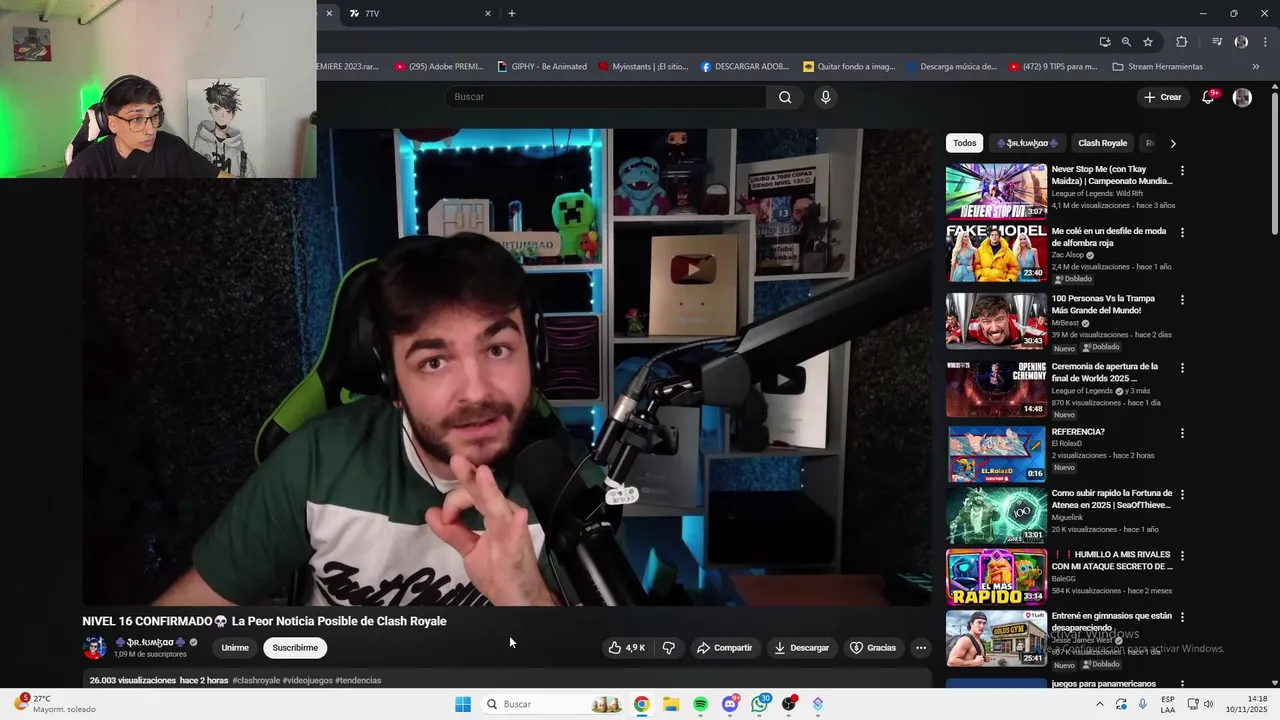
Task: Open FAKE MODEL video thumbnail
Action: tap(996, 253)
